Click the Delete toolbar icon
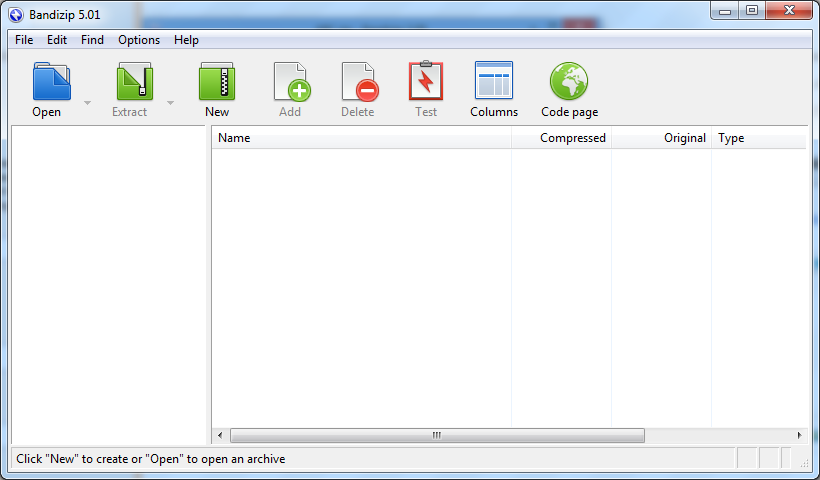 tap(360, 81)
